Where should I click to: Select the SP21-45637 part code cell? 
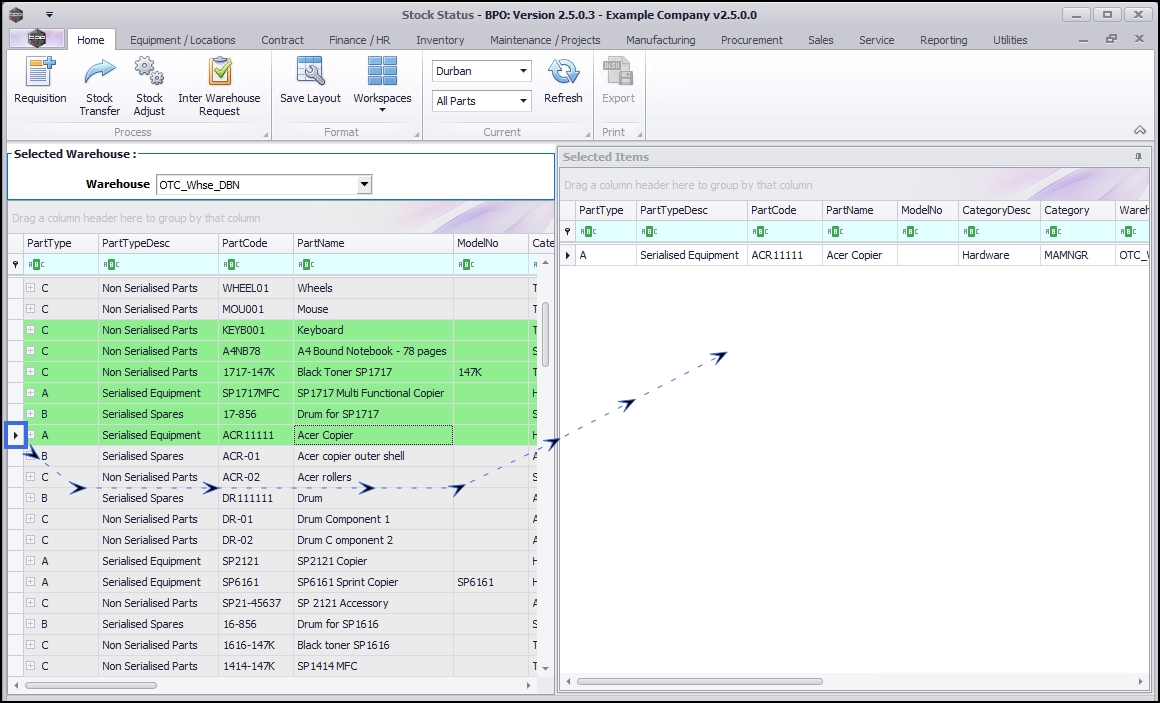click(255, 603)
